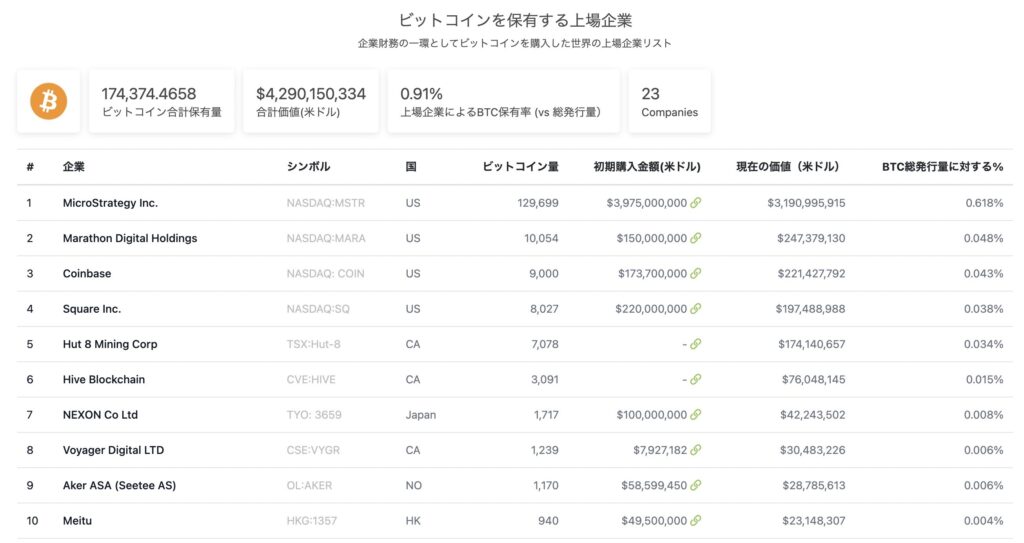This screenshot has height=543, width=1024.
Task: Select Coinbase company name
Action: (x=87, y=274)
